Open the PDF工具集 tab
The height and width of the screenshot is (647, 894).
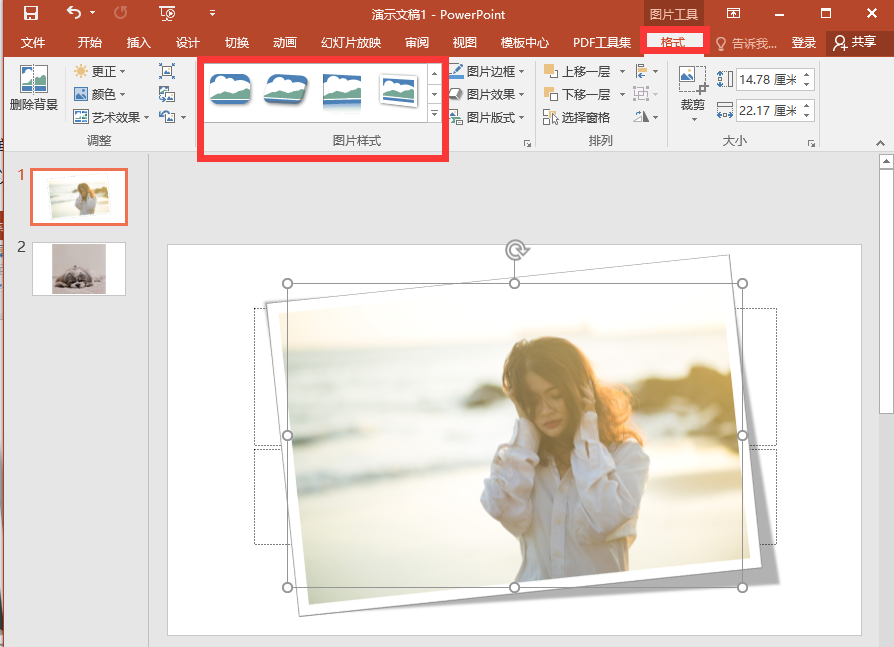pyautogui.click(x=602, y=43)
